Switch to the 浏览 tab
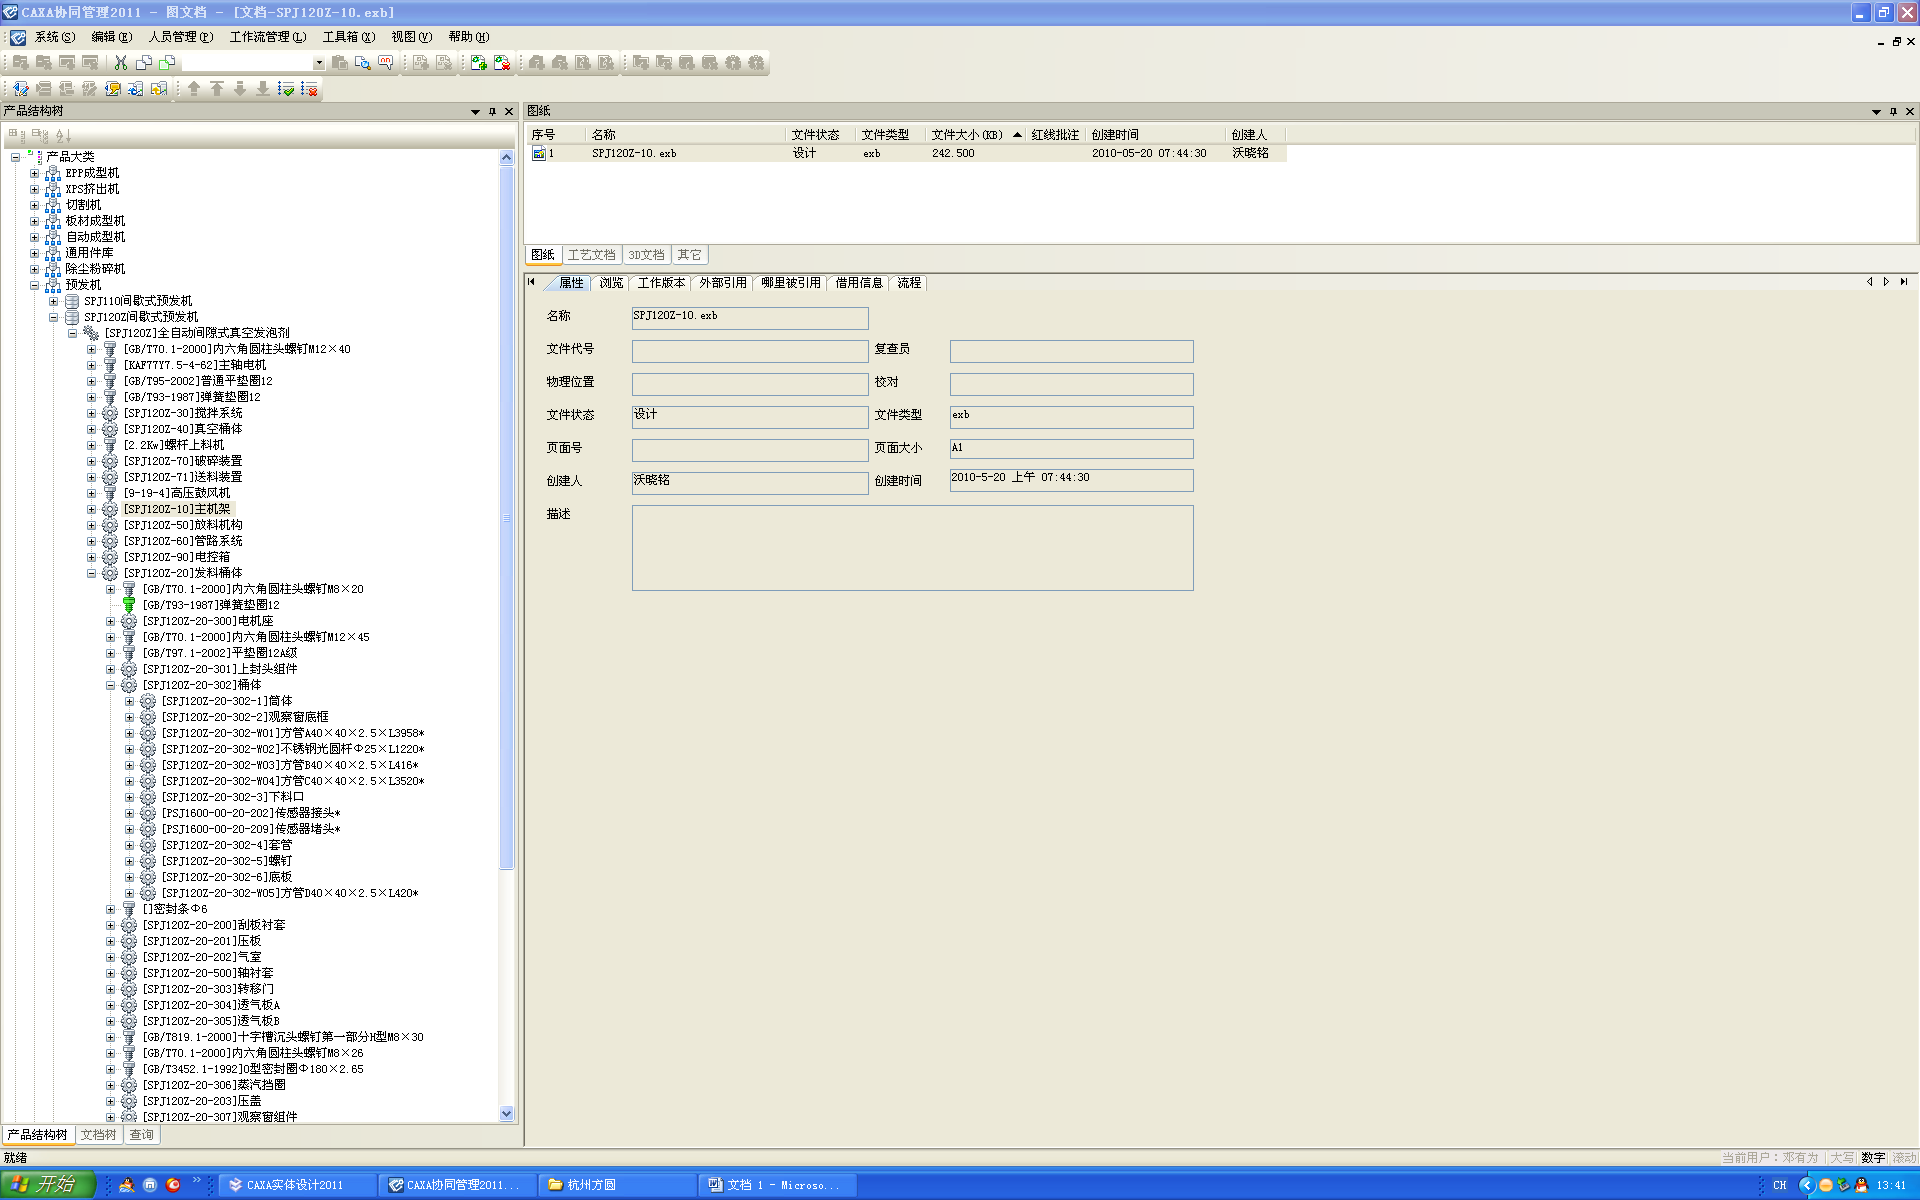The width and height of the screenshot is (1920, 1200). 611,283
